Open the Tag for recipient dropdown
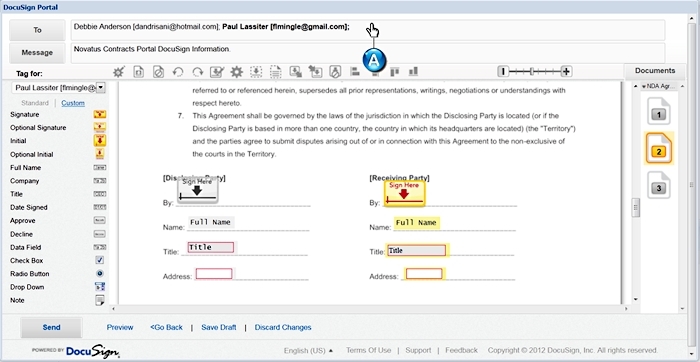This screenshot has height=362, width=700. [101, 88]
